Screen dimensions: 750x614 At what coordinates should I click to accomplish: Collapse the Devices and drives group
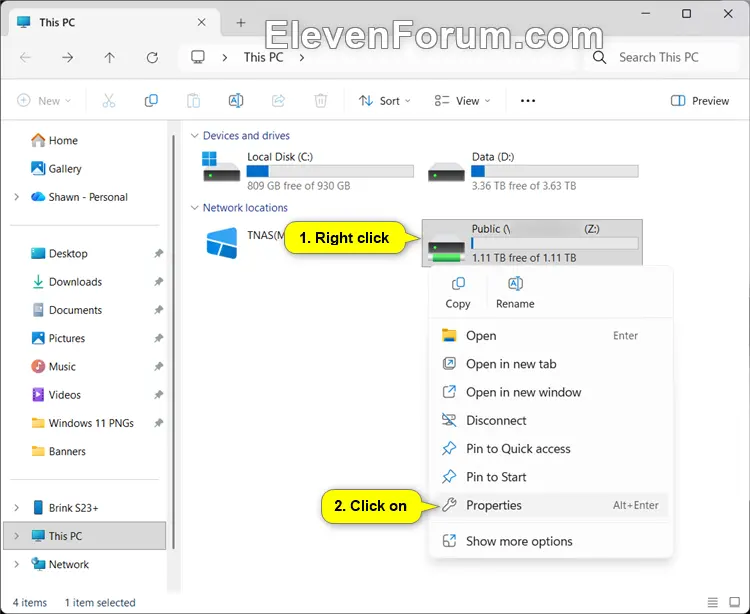(194, 136)
